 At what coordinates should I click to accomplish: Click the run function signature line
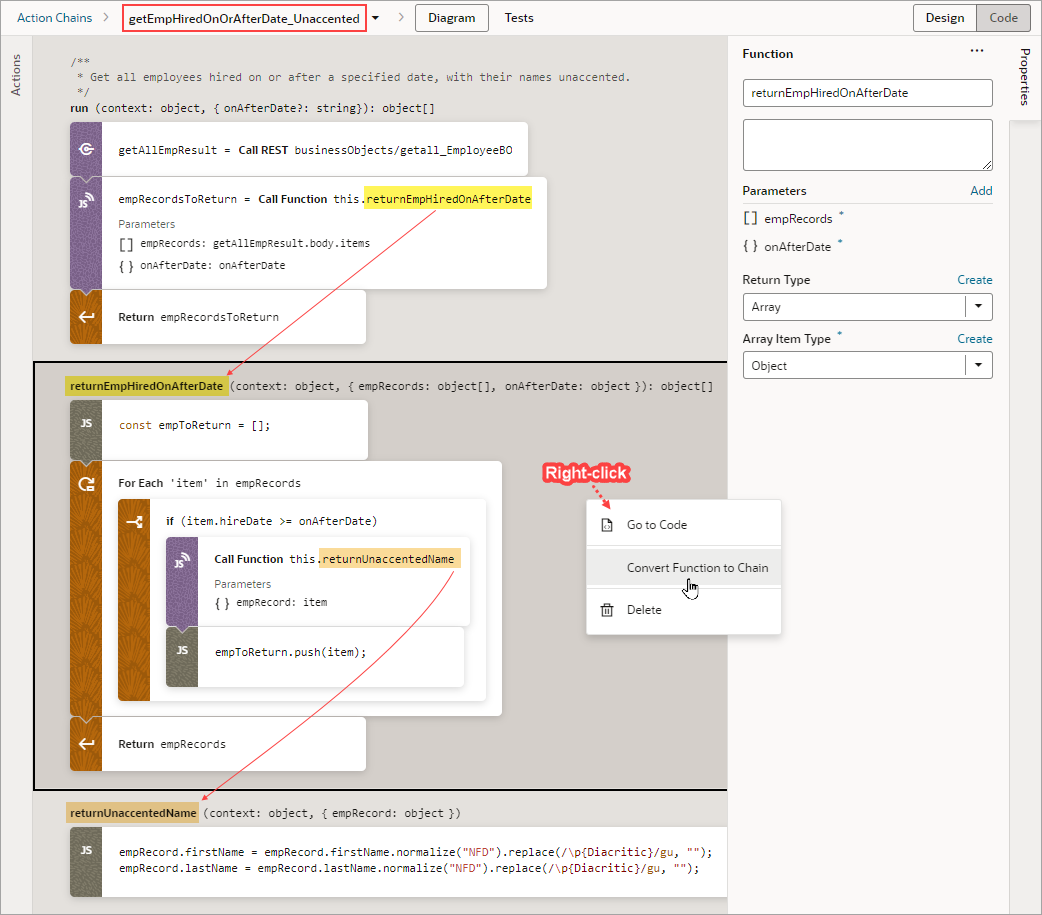[x=253, y=108]
